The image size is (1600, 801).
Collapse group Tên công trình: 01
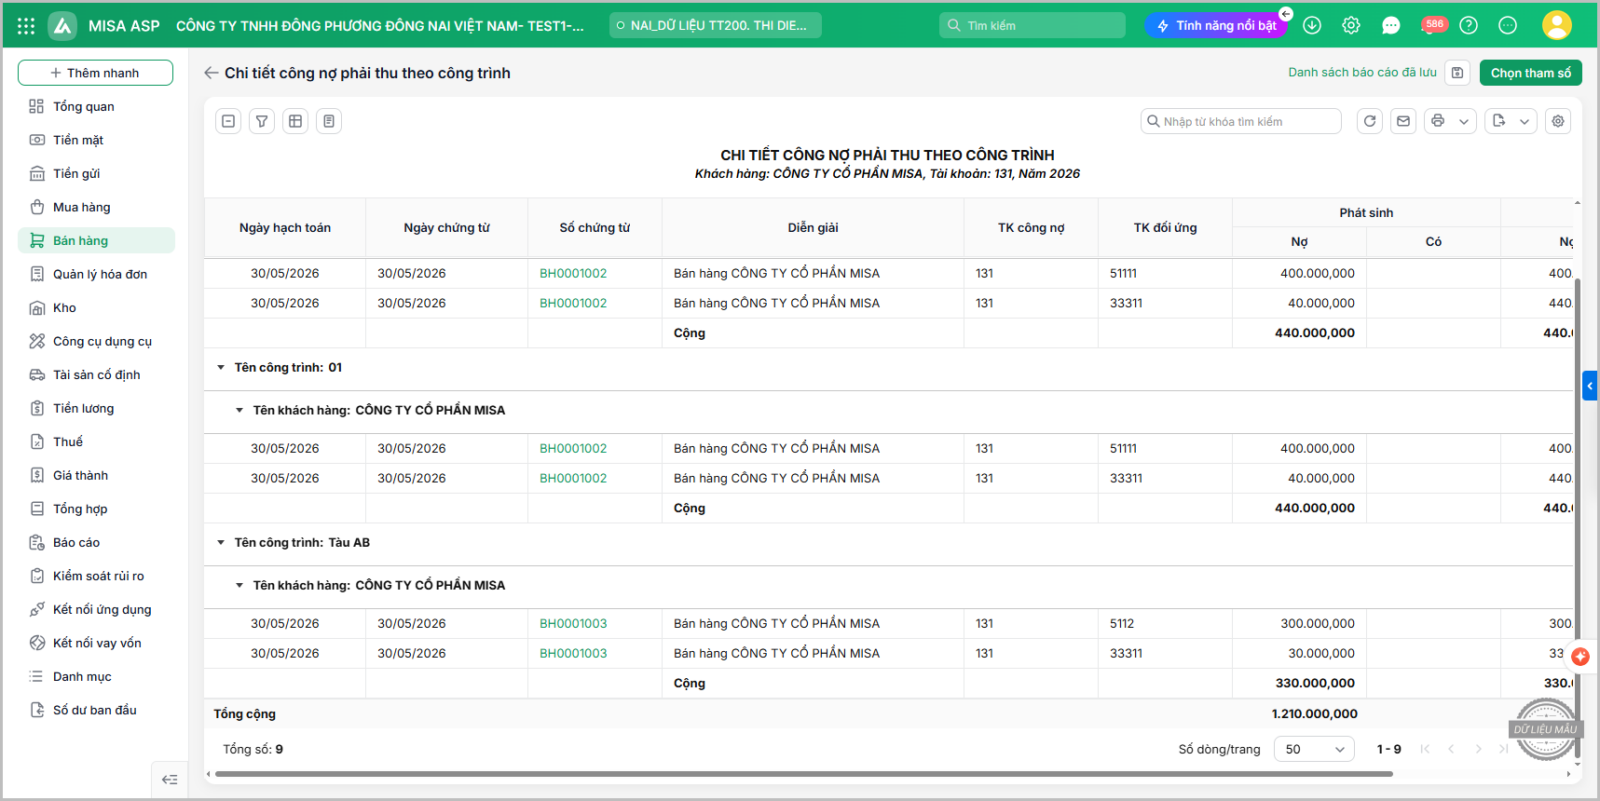click(221, 368)
